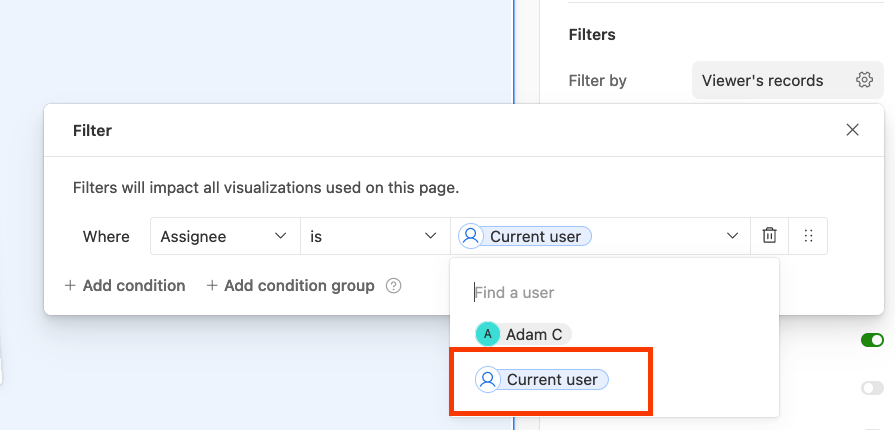
Task: Click the plus icon beside Add condition
Action: pos(70,286)
